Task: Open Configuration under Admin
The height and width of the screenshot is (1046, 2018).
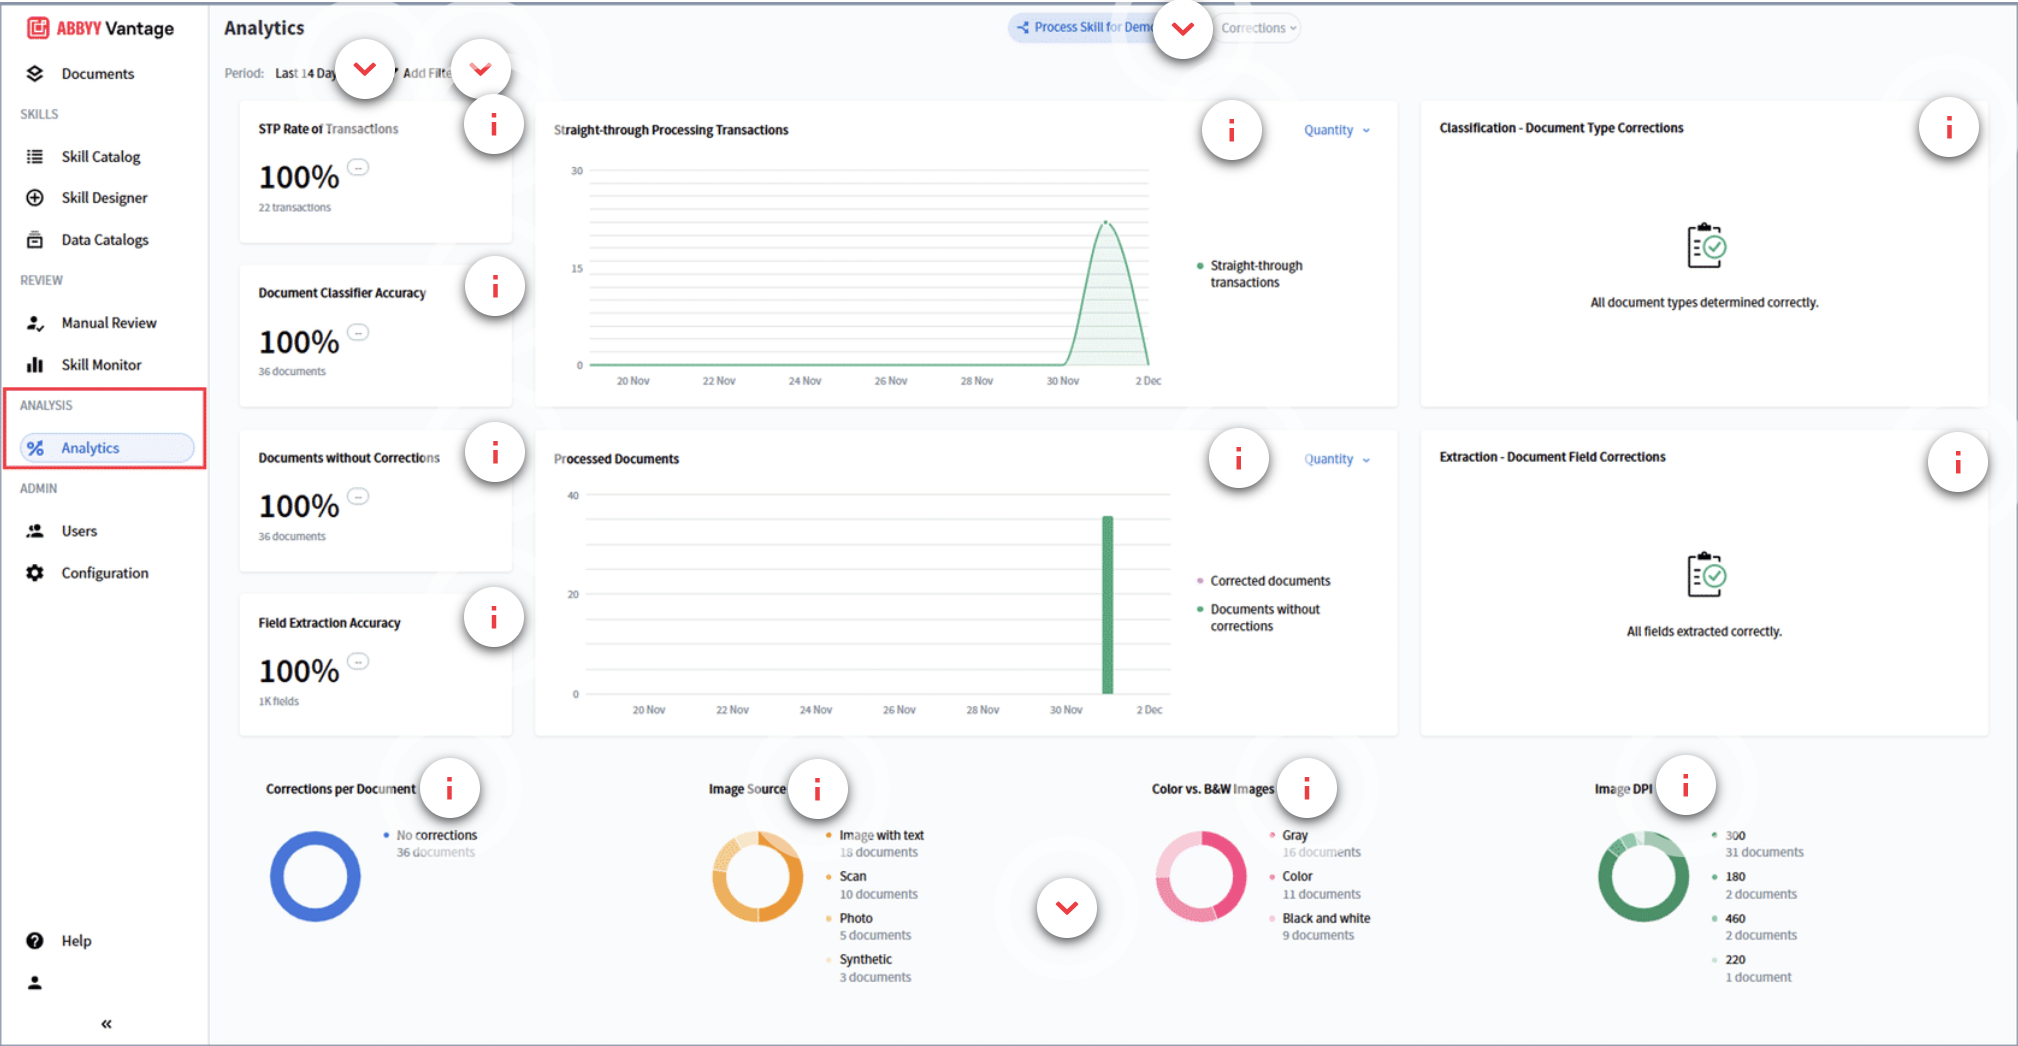Action: 36,572
